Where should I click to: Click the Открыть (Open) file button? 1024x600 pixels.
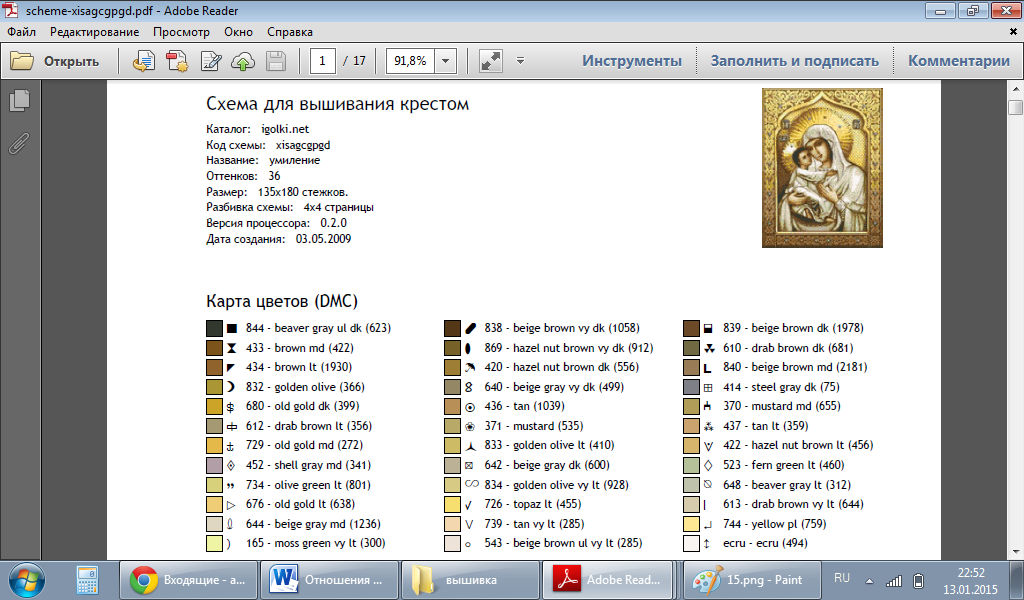(x=56, y=61)
